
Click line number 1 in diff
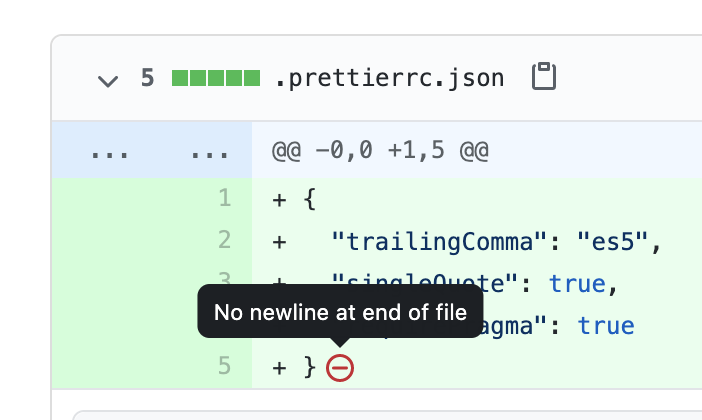(x=225, y=198)
